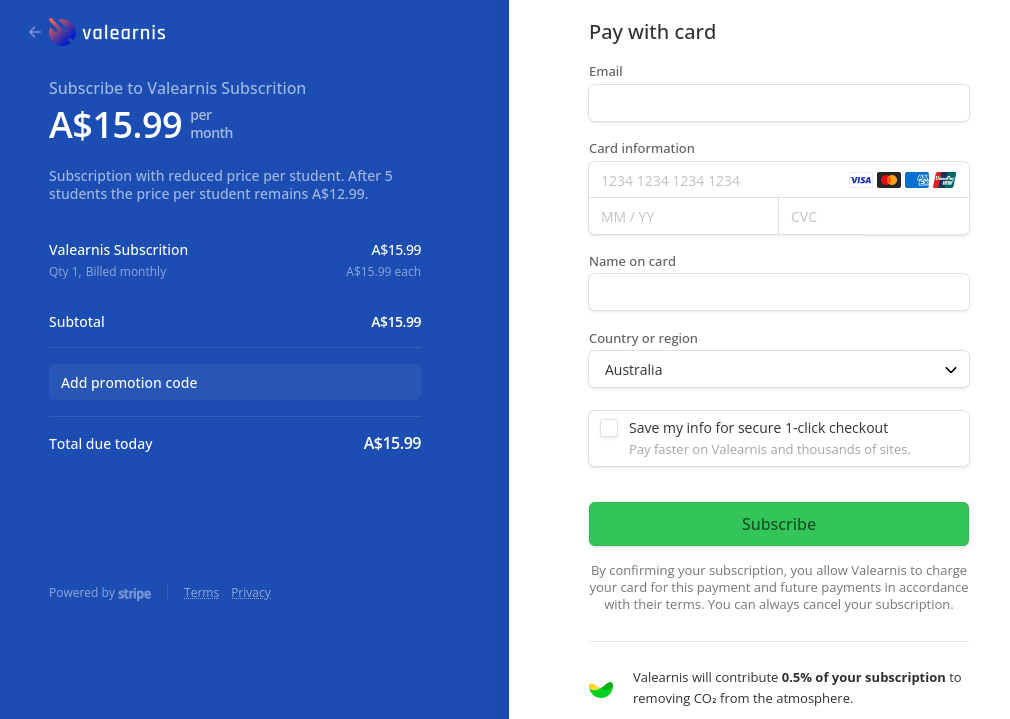Click the dropdown chevron beside Australia
This screenshot has height=719, width=1010.
click(x=951, y=370)
